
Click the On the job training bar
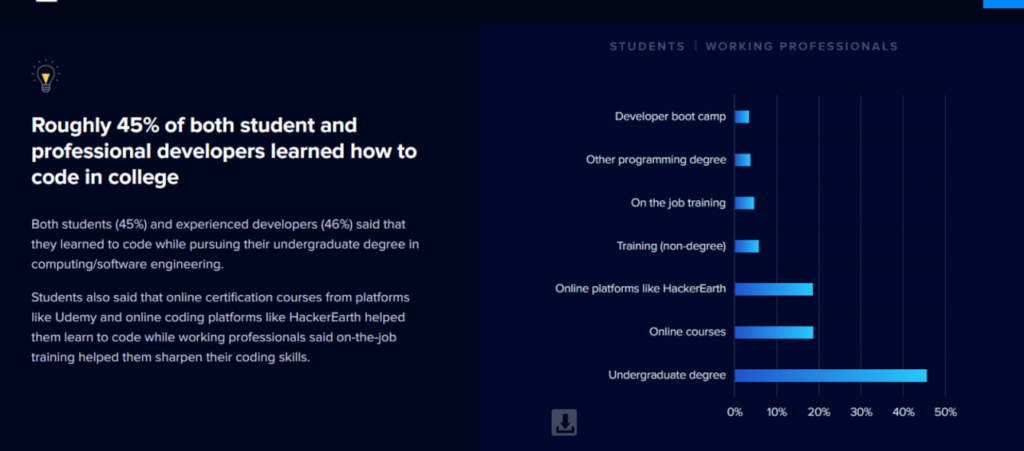pos(744,203)
